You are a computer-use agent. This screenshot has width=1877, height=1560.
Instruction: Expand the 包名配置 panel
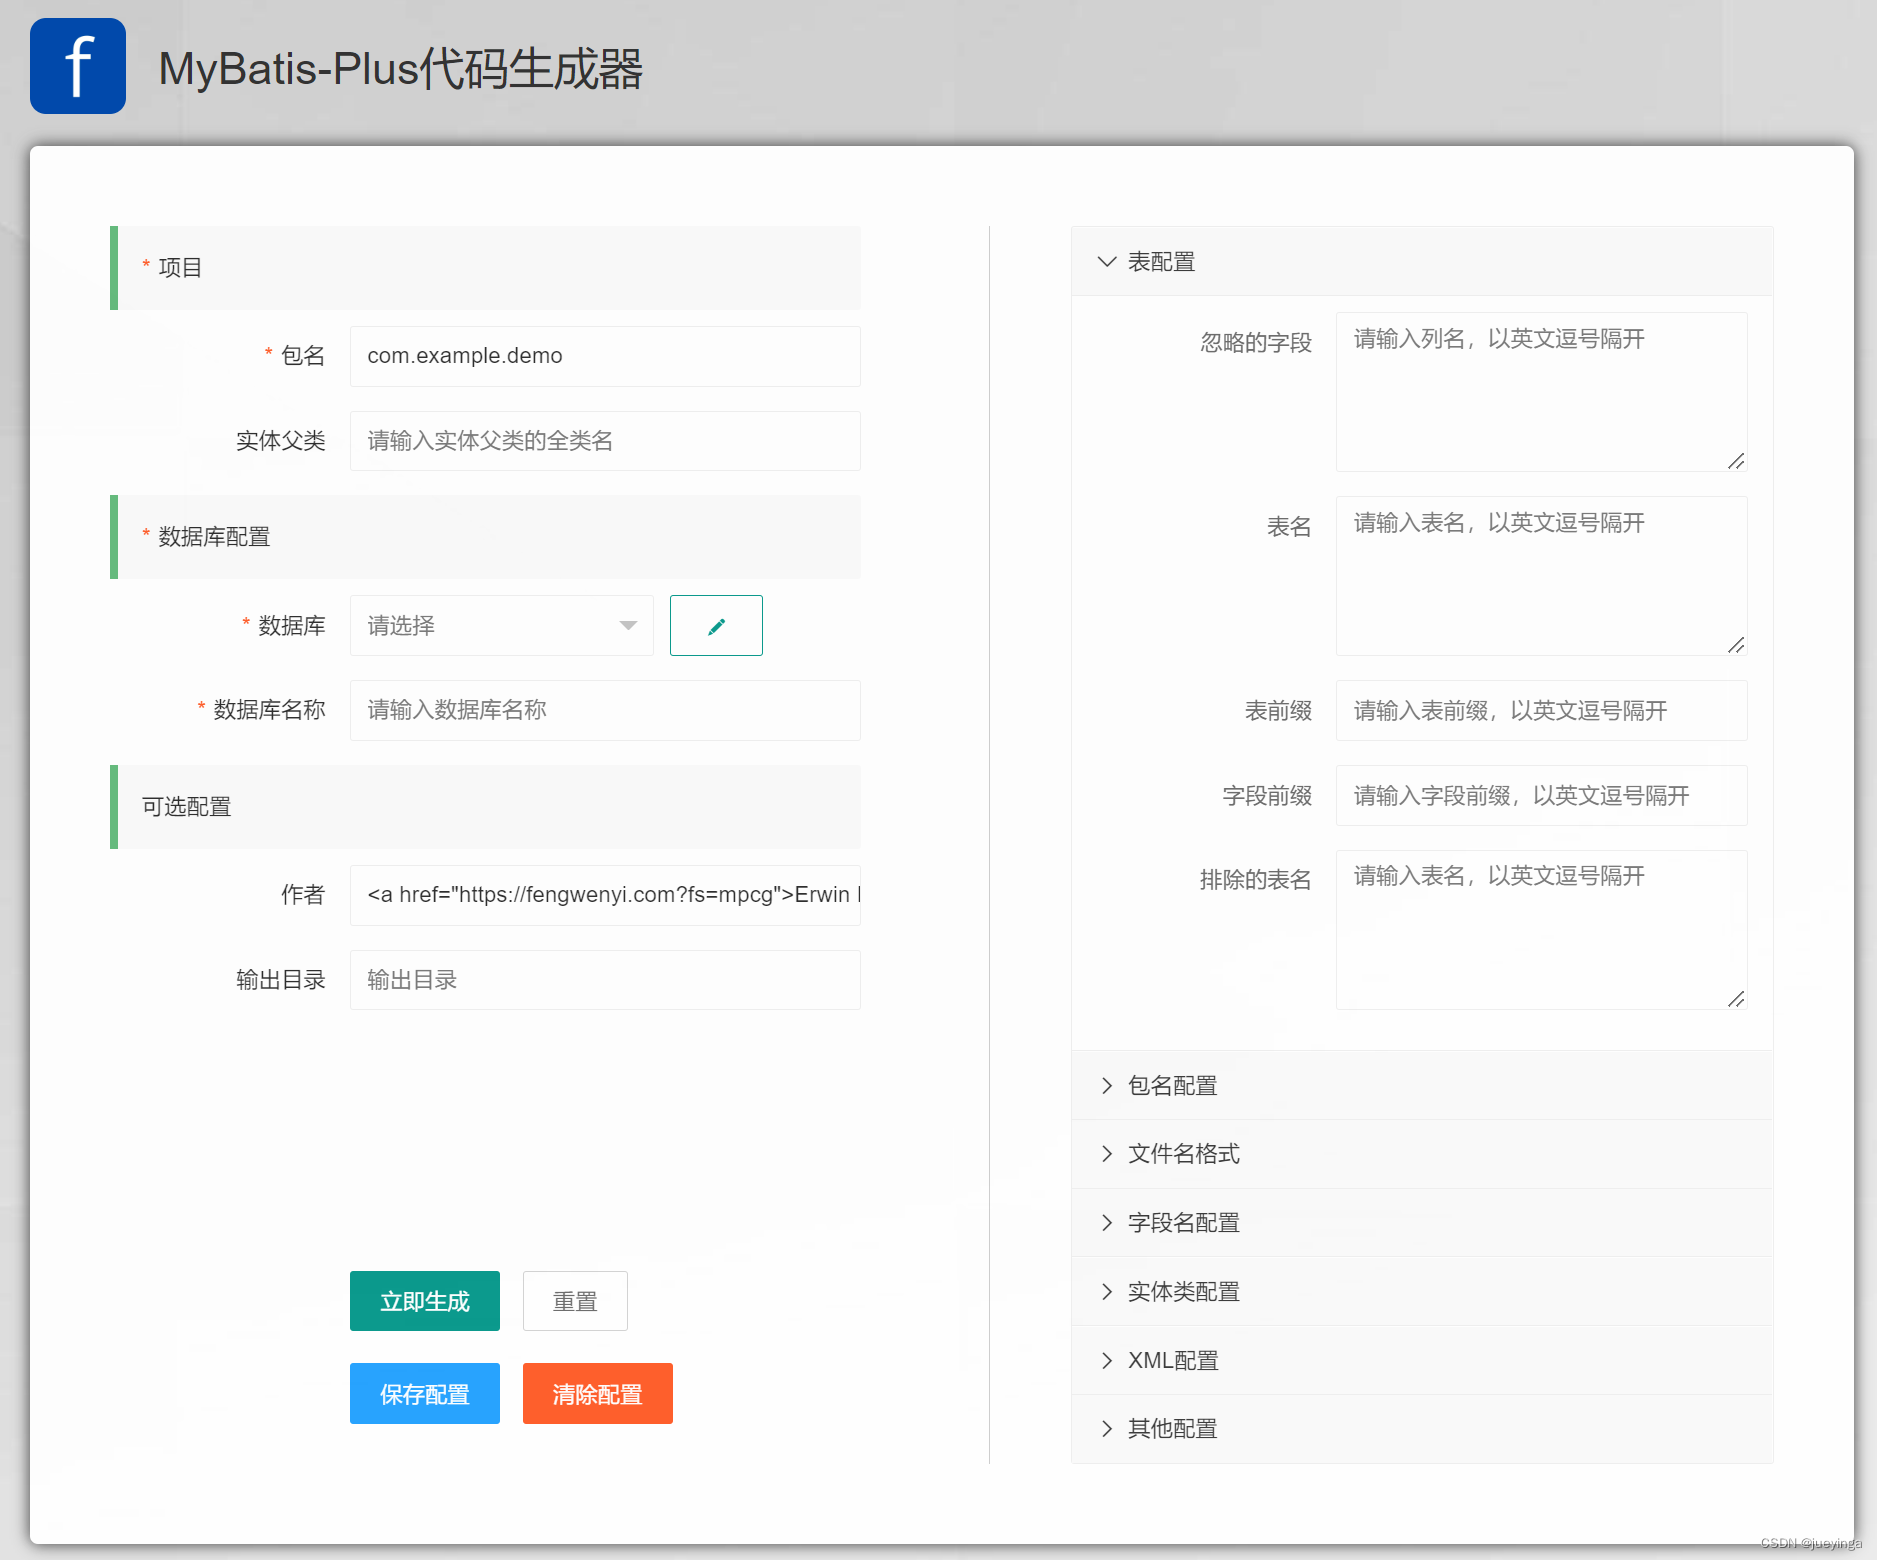click(1422, 1086)
